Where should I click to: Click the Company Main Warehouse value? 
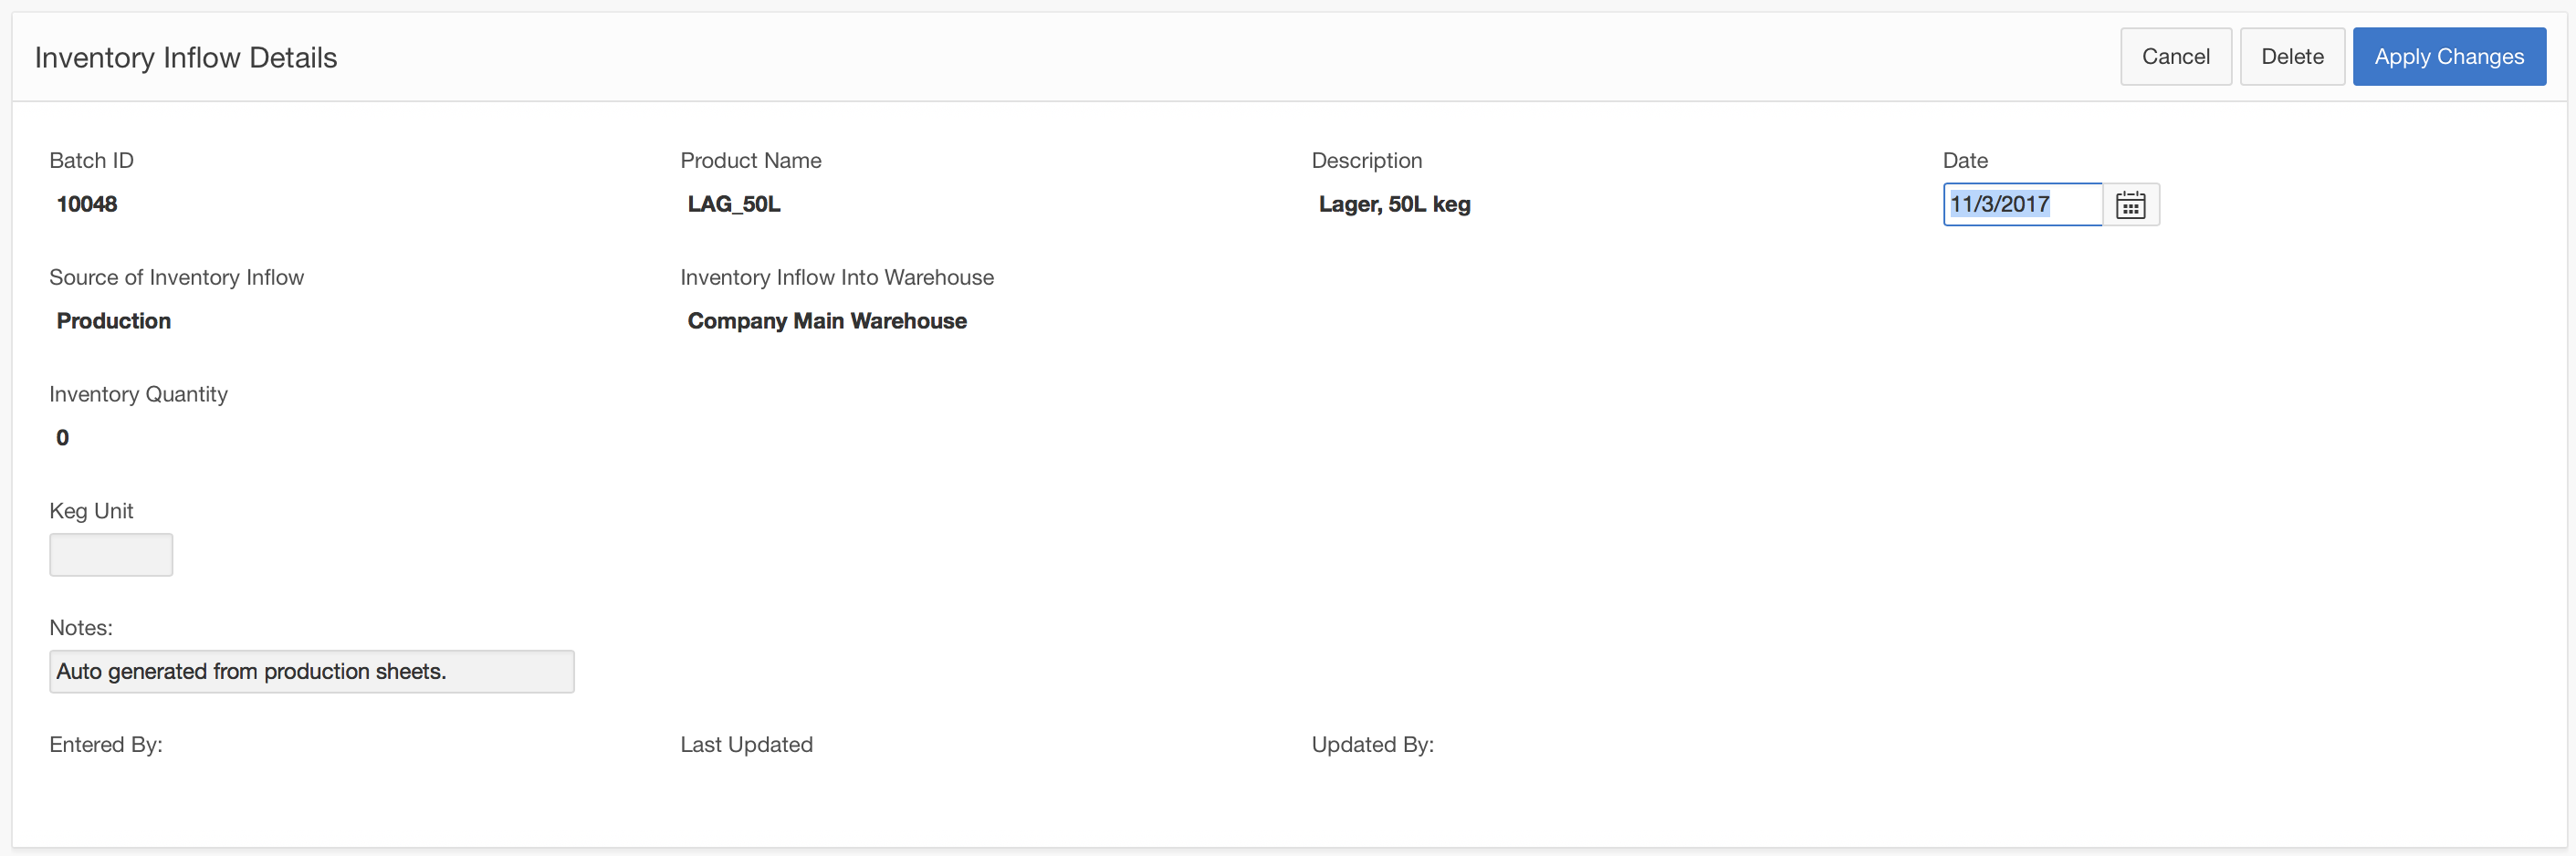[827, 321]
